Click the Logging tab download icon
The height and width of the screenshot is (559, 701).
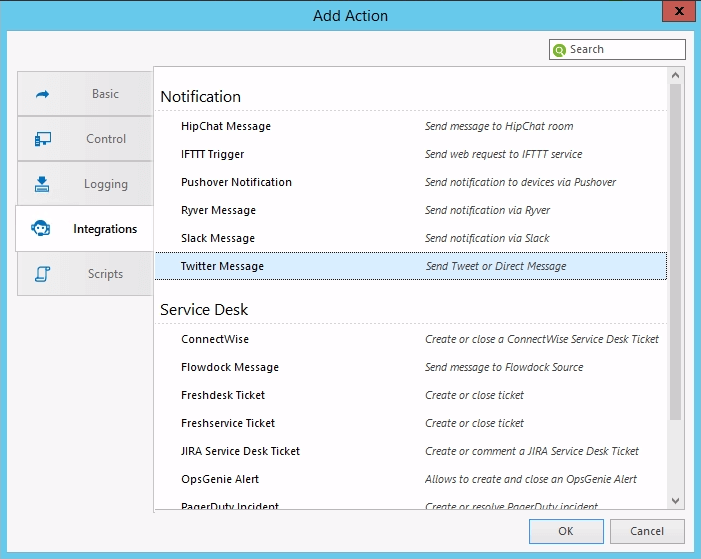click(42, 184)
